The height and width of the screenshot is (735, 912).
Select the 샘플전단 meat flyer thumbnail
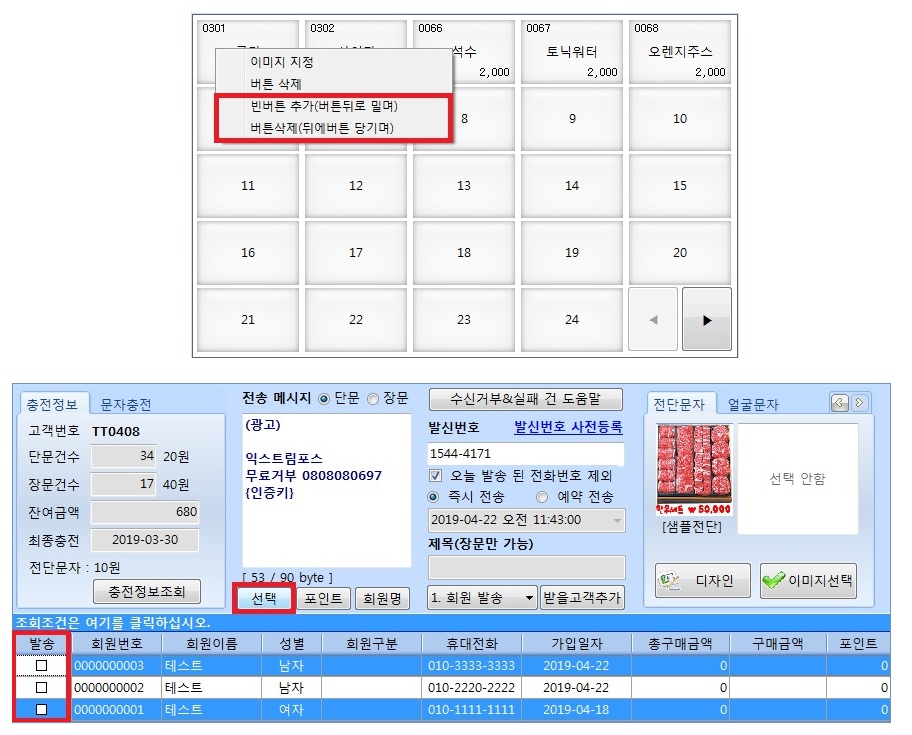coord(692,470)
